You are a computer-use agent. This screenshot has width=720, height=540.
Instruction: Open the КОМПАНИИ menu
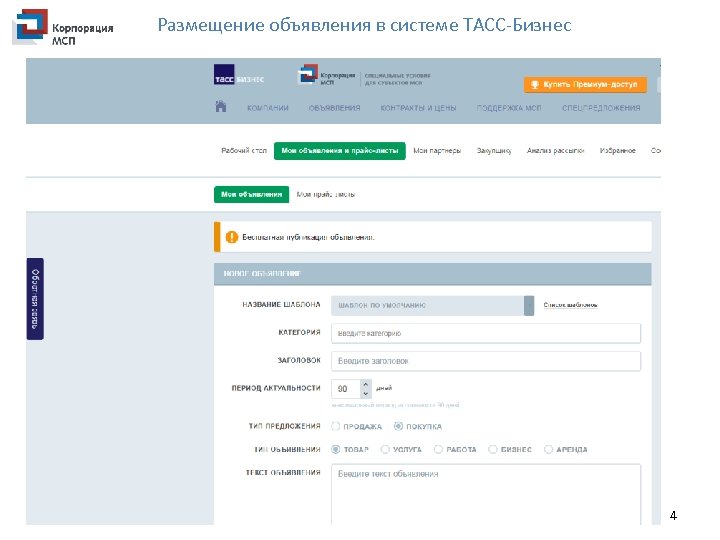pos(268,108)
